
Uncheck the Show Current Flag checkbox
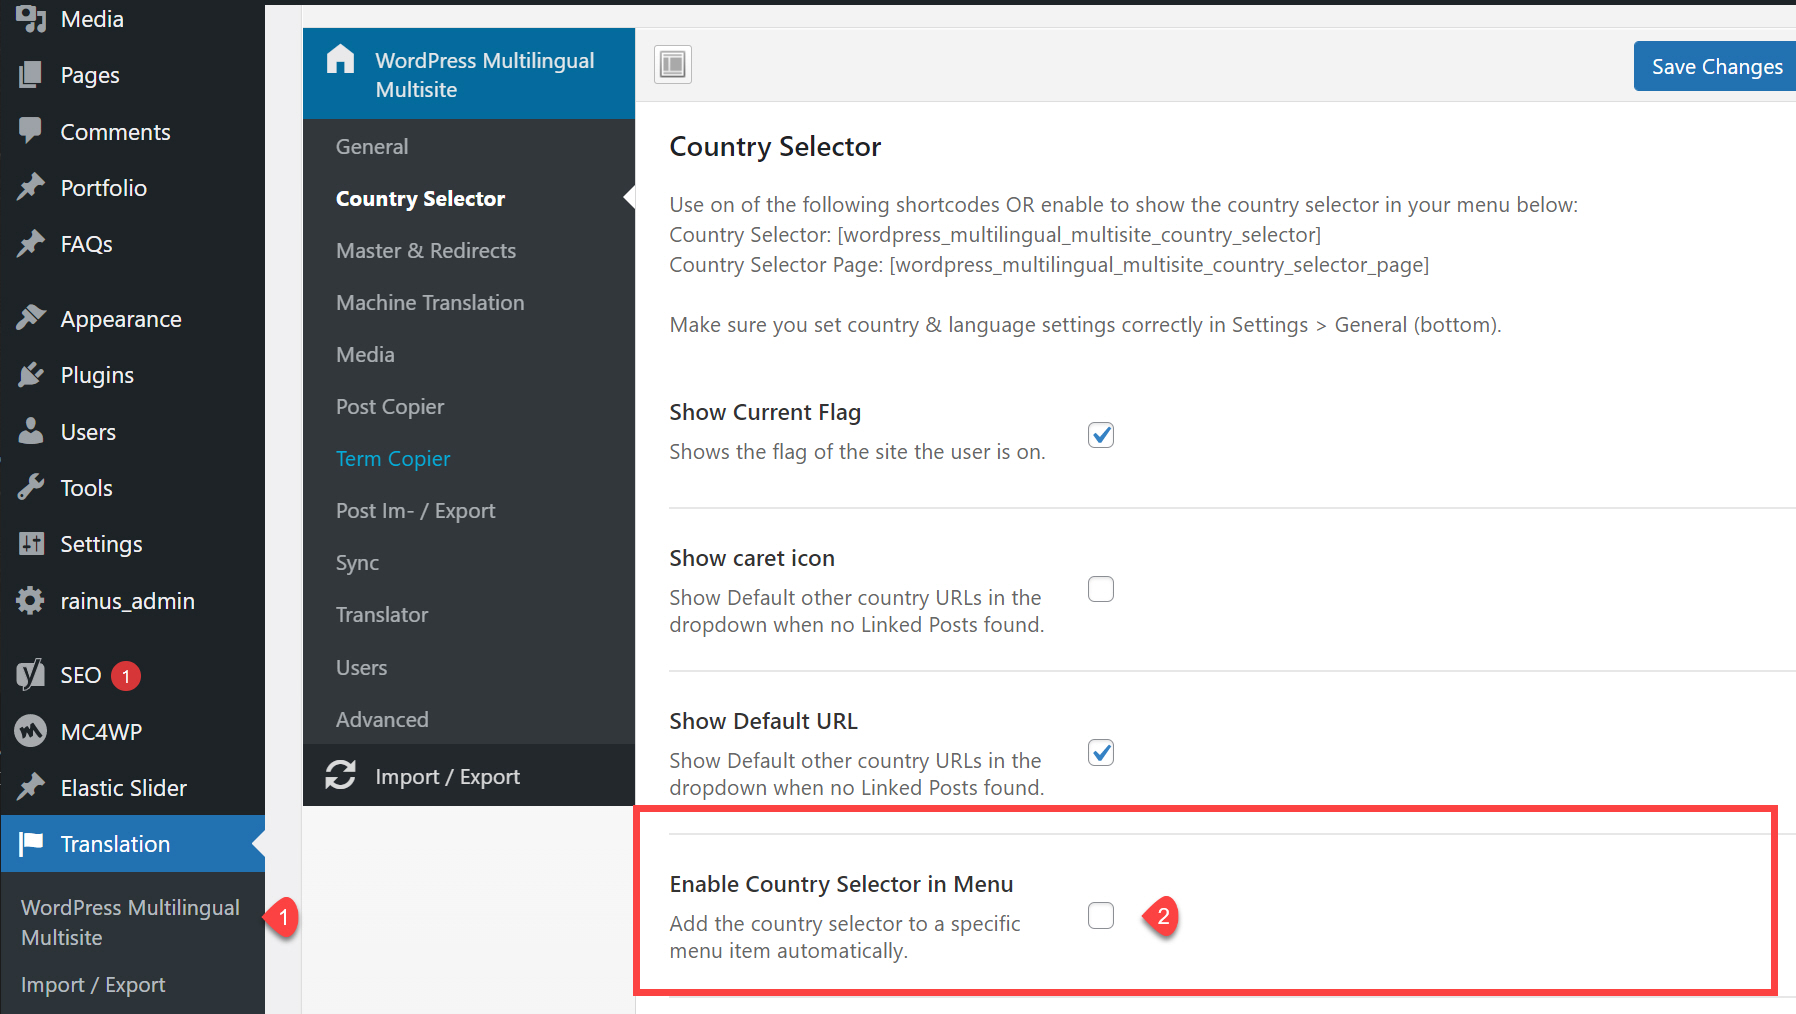tap(1101, 435)
